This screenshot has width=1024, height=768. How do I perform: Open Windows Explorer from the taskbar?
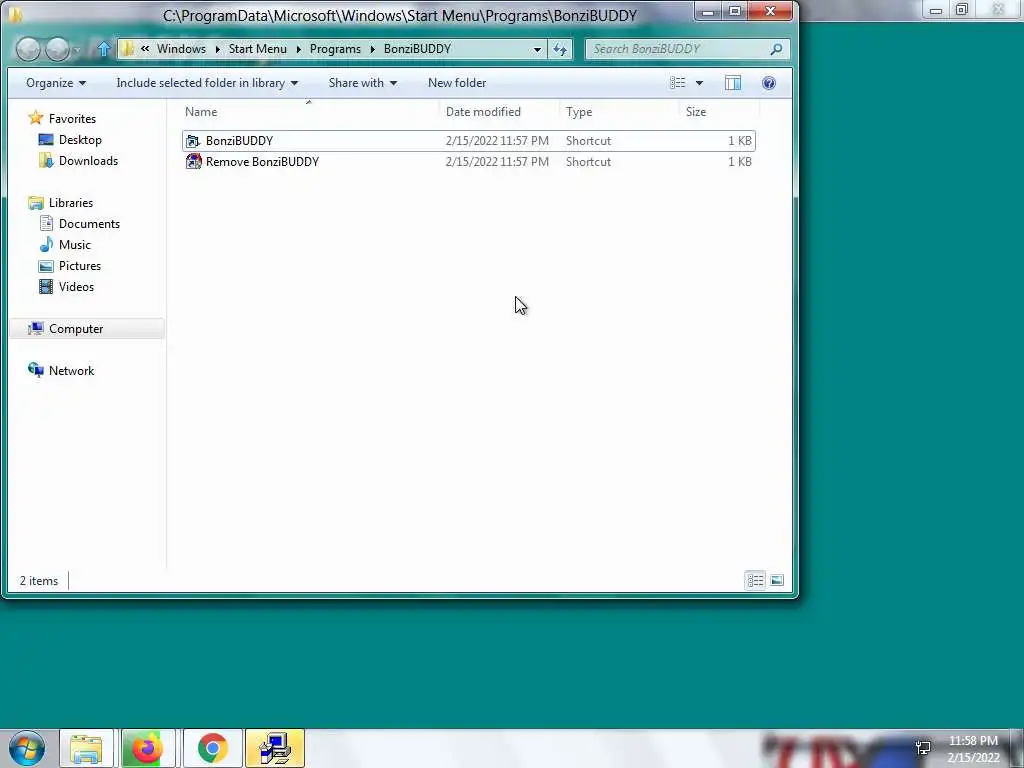86,748
